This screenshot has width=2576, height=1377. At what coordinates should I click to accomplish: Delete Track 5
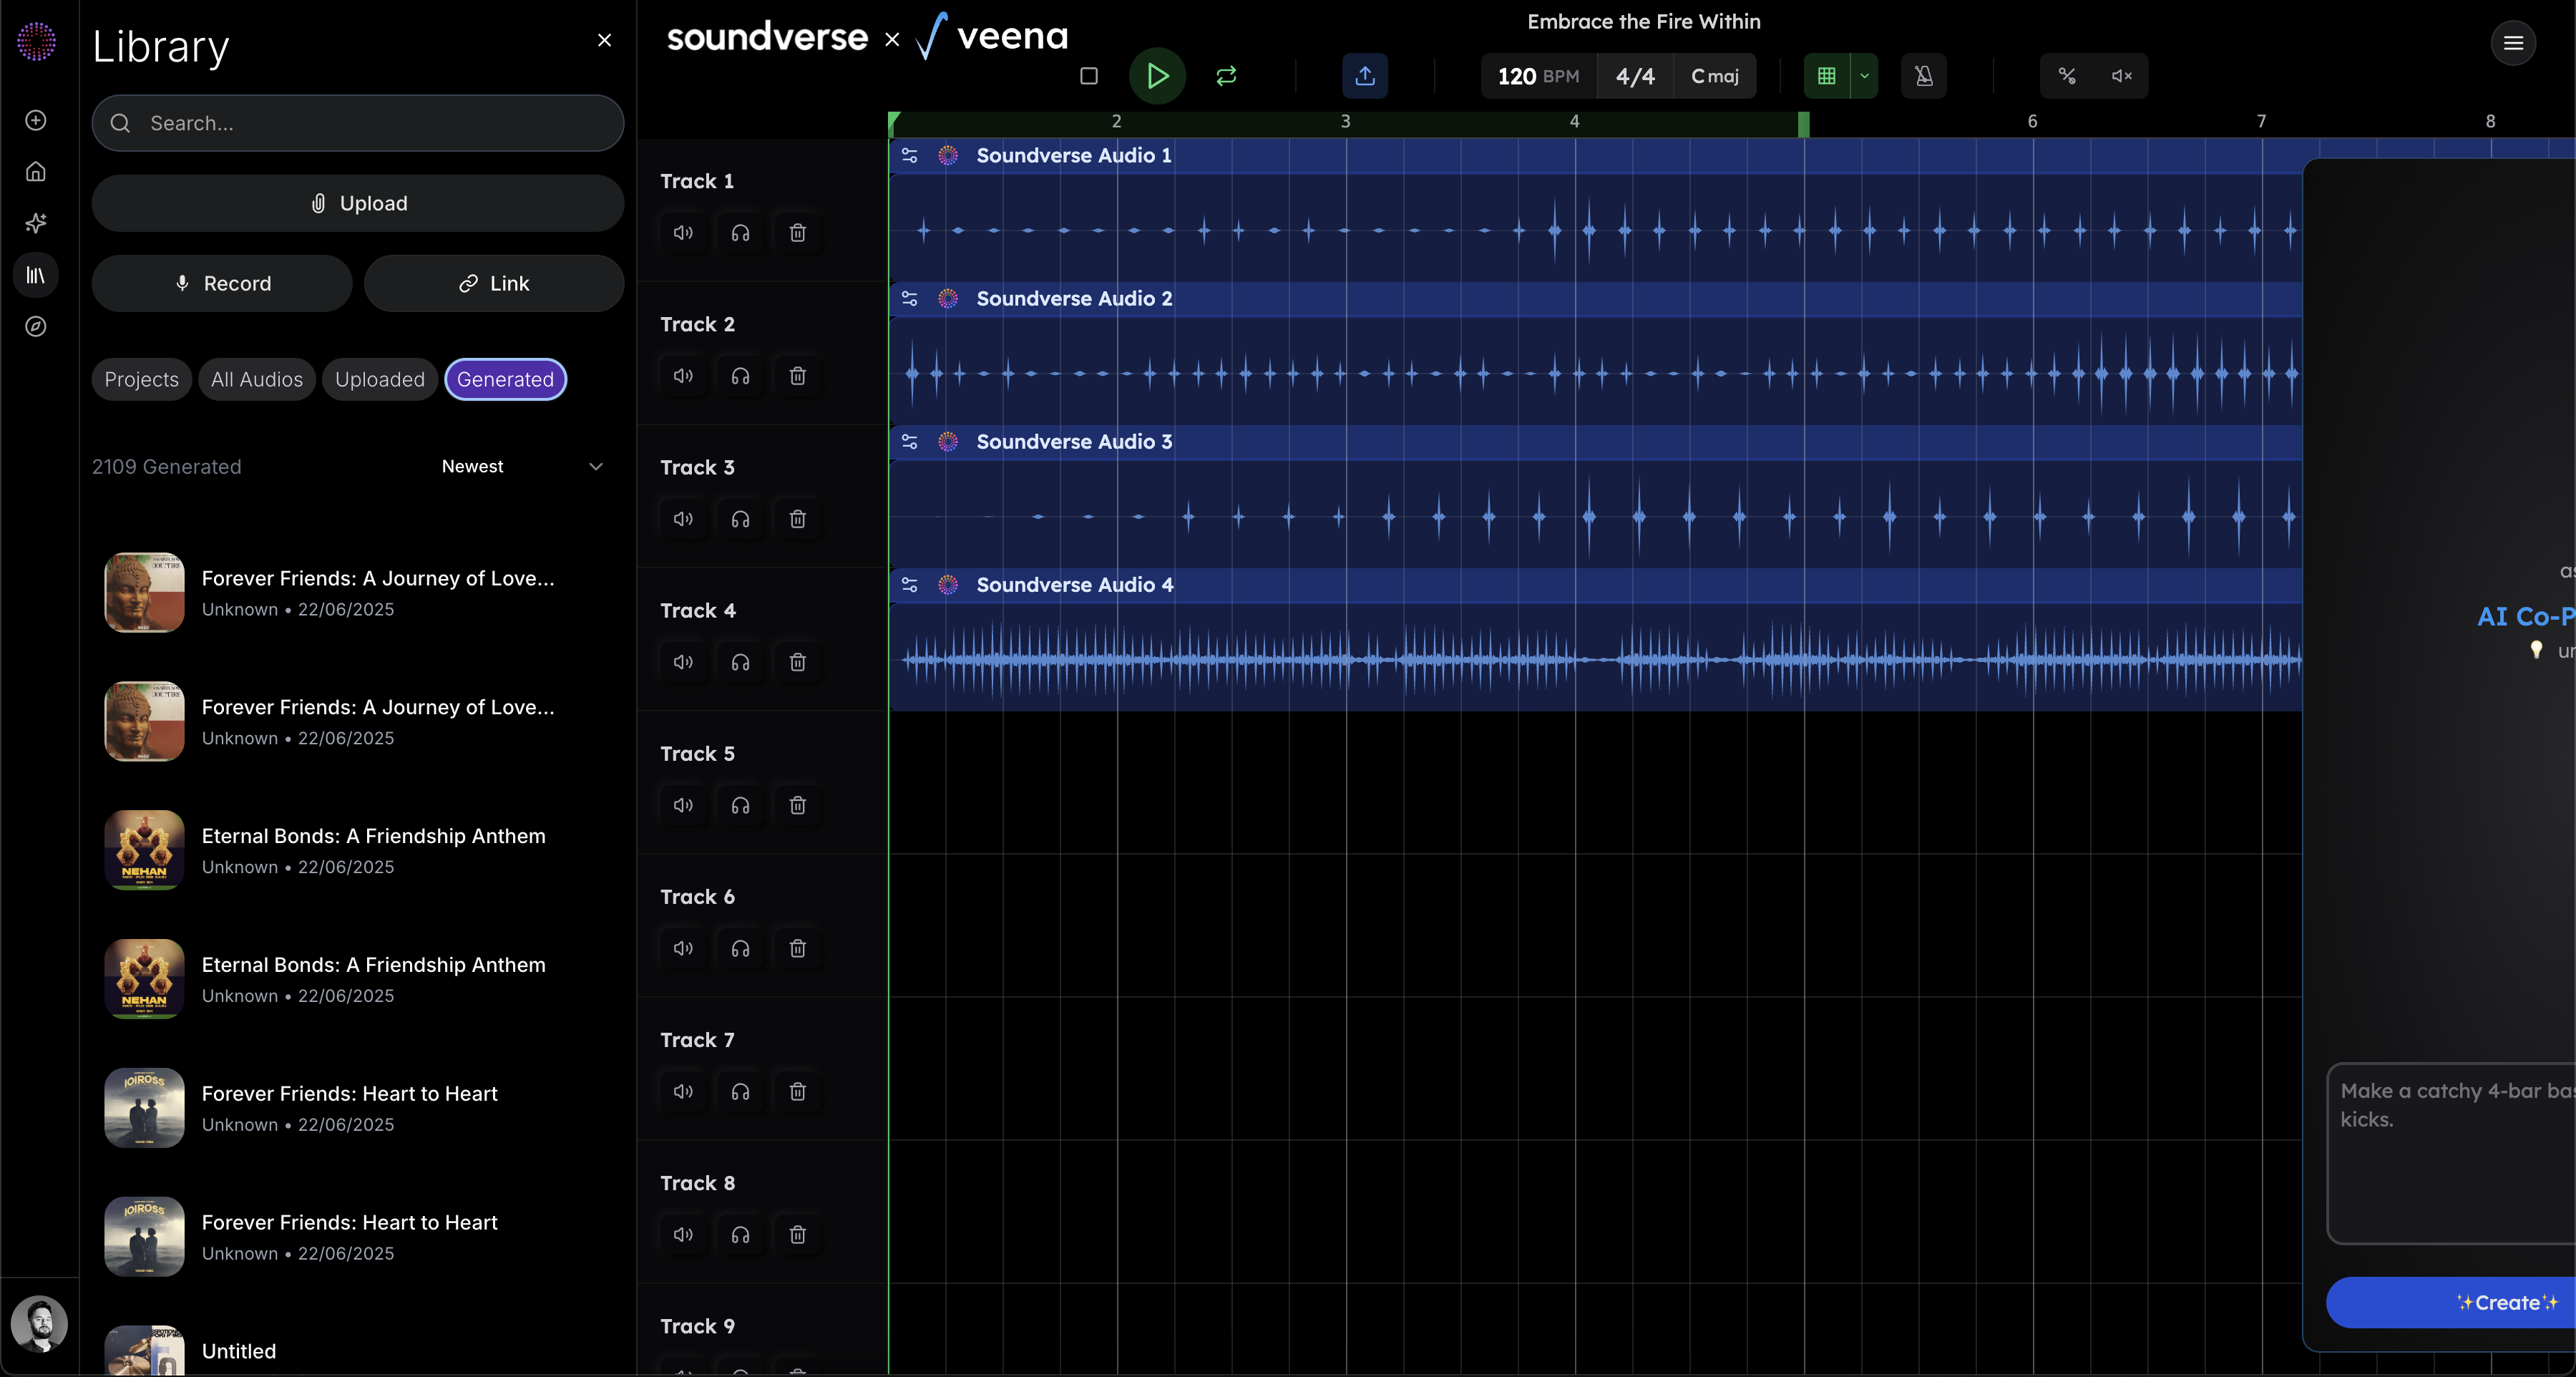(x=798, y=805)
